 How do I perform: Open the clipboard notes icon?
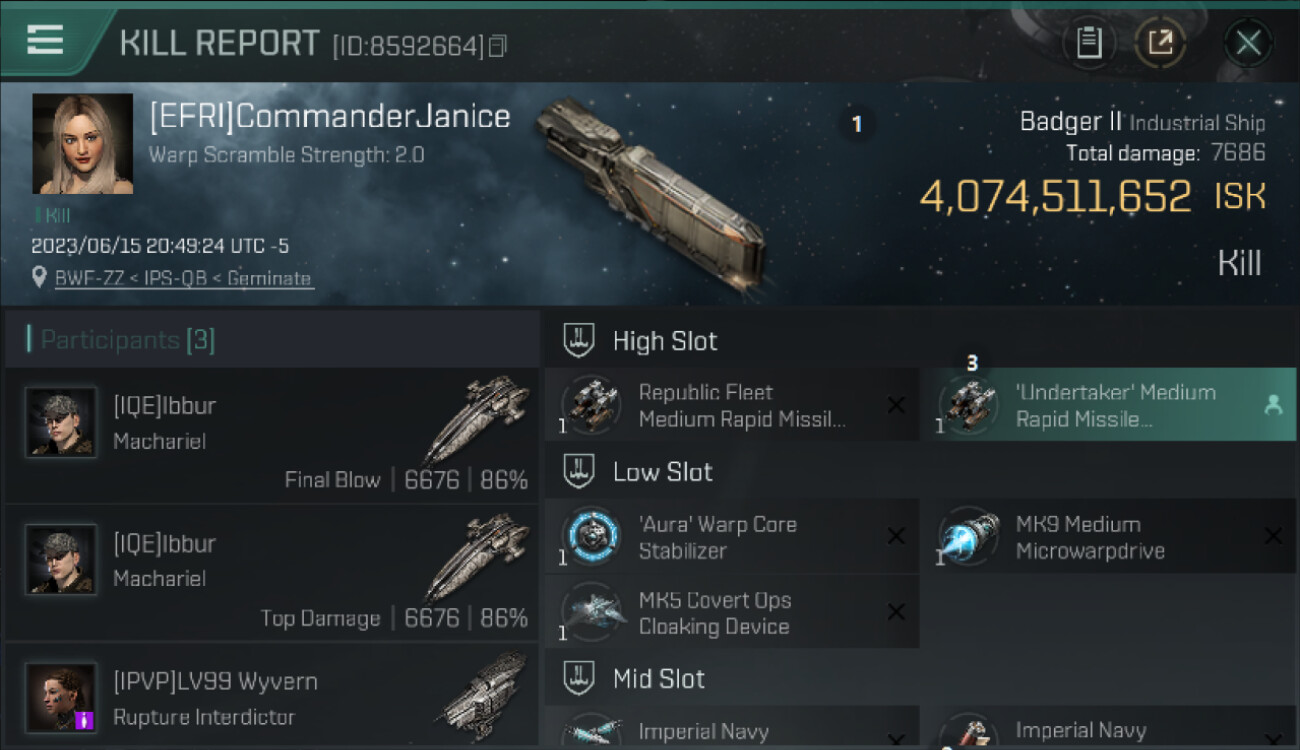click(x=1089, y=43)
